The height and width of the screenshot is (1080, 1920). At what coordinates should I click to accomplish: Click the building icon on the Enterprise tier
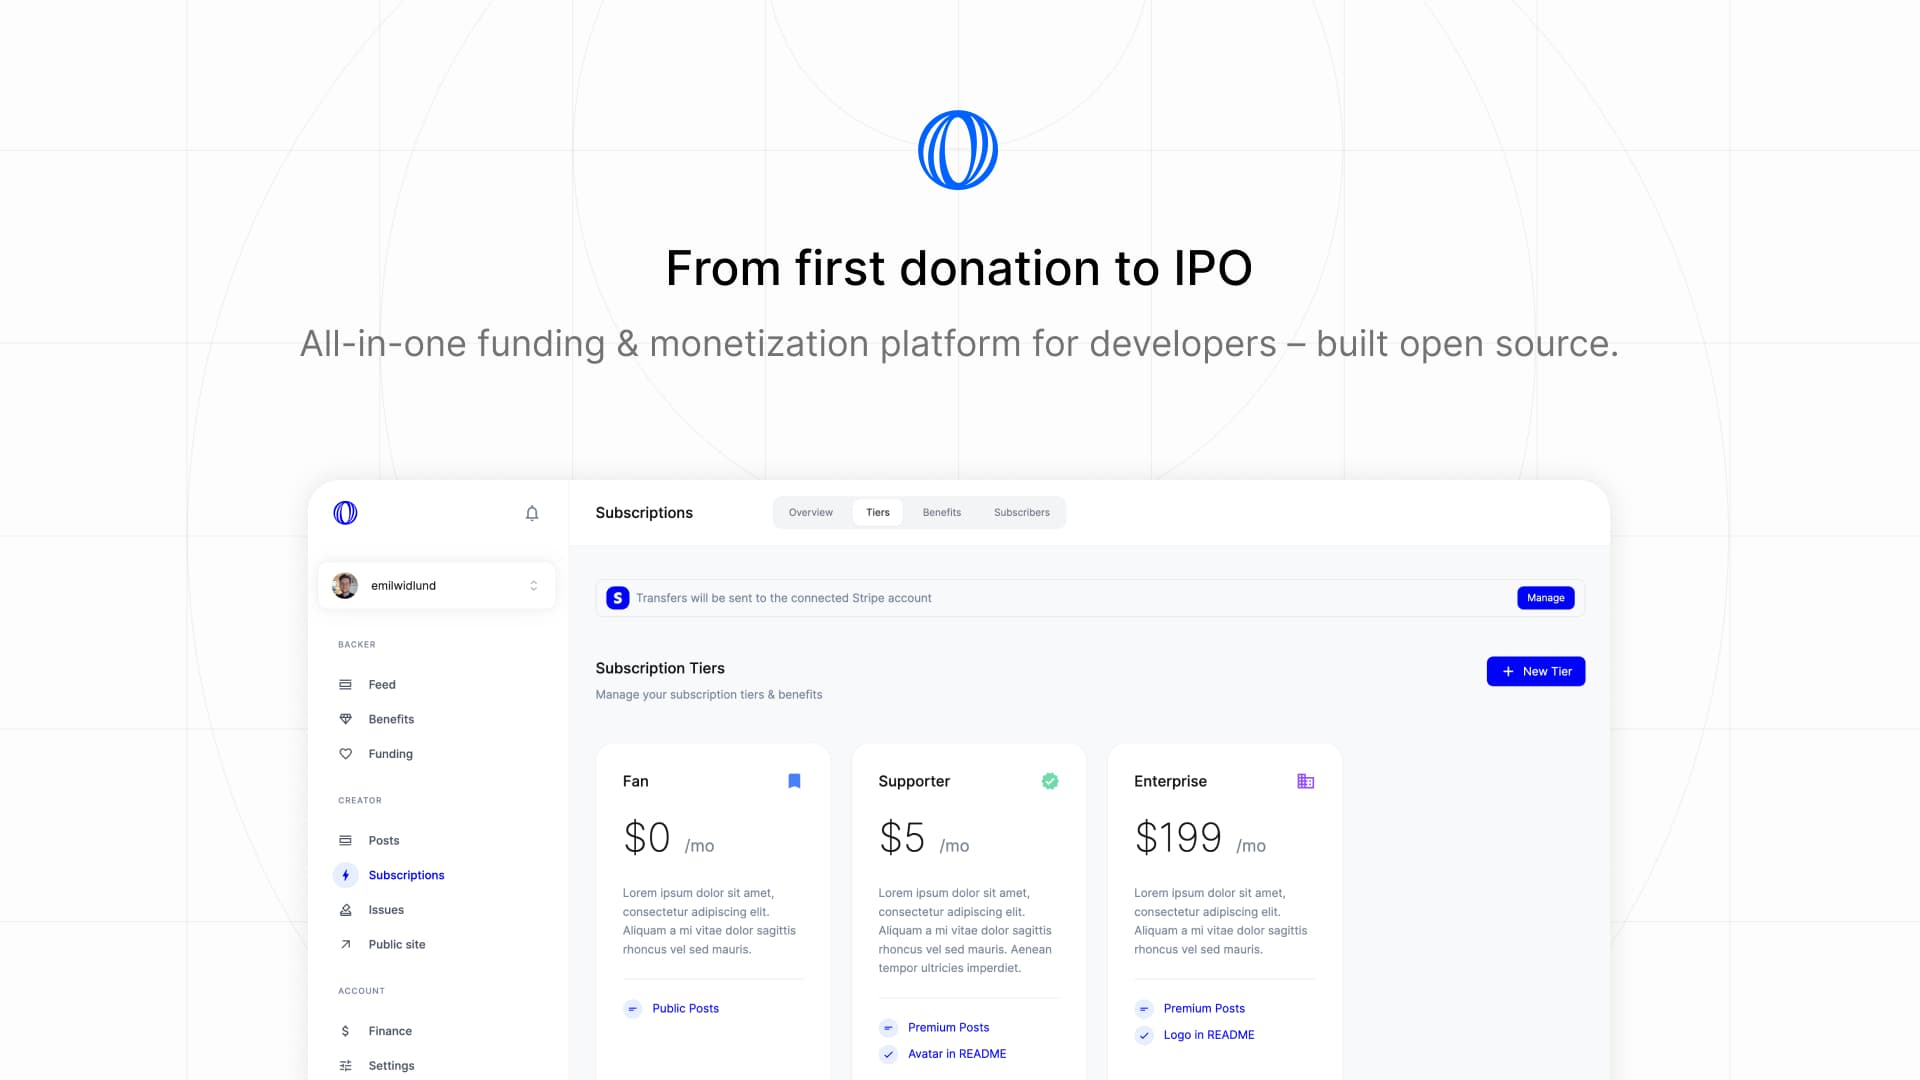click(1306, 781)
